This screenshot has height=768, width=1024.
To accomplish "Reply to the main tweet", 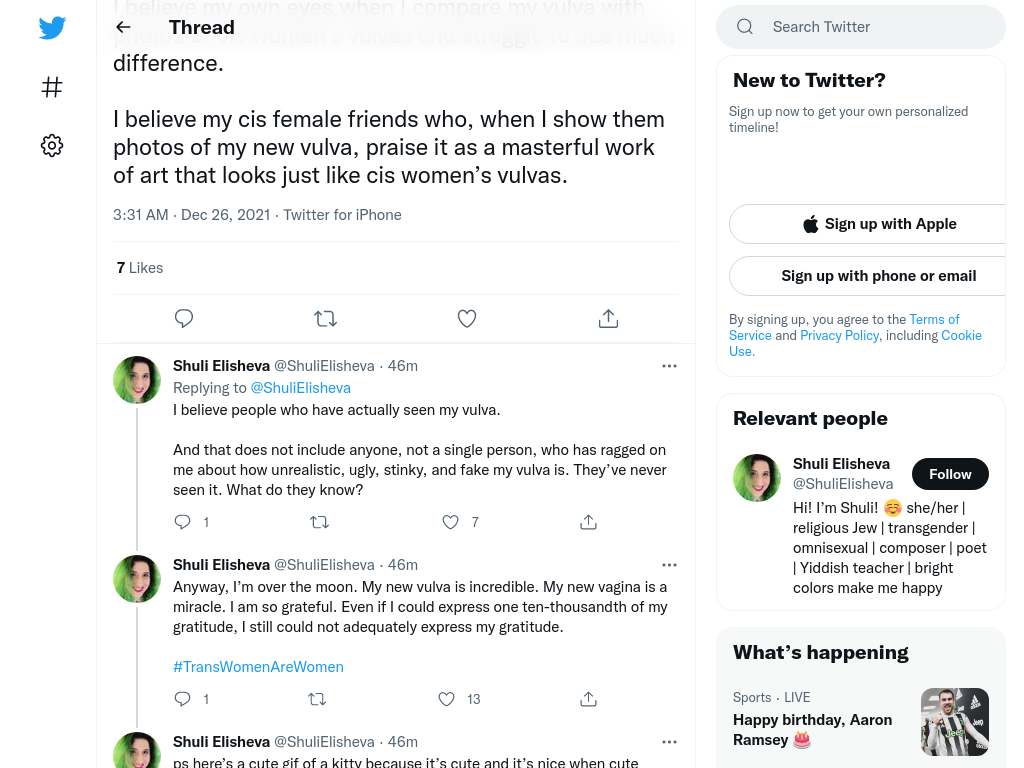I will tap(184, 318).
